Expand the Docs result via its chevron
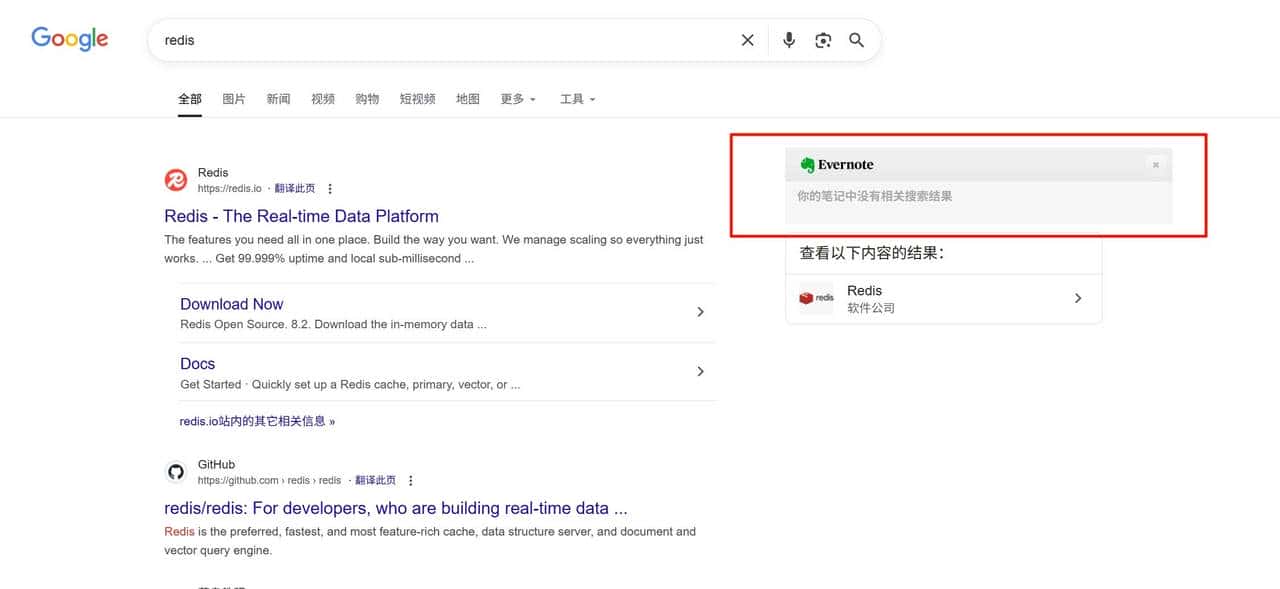 click(x=700, y=371)
